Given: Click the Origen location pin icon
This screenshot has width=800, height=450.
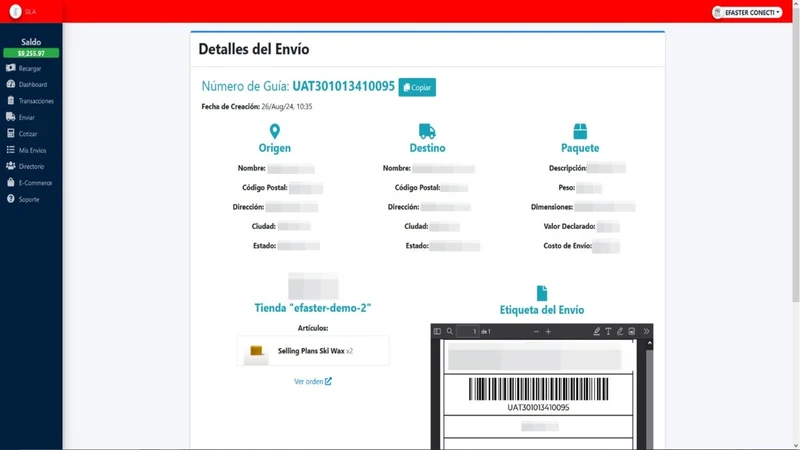Looking at the screenshot, I should coord(274,132).
